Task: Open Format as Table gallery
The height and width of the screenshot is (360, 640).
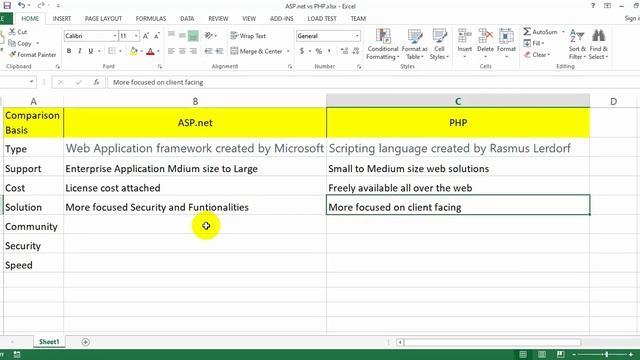Action: (414, 44)
